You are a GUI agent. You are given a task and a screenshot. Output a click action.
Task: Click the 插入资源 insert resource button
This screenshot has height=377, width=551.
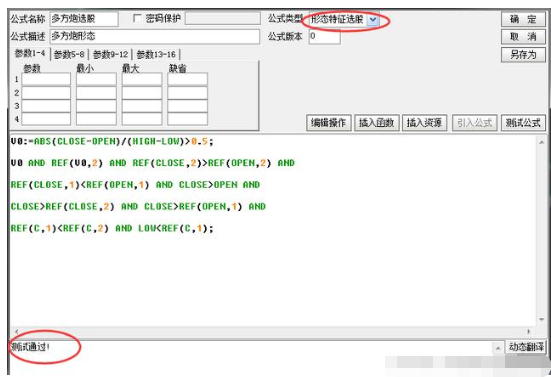(424, 123)
